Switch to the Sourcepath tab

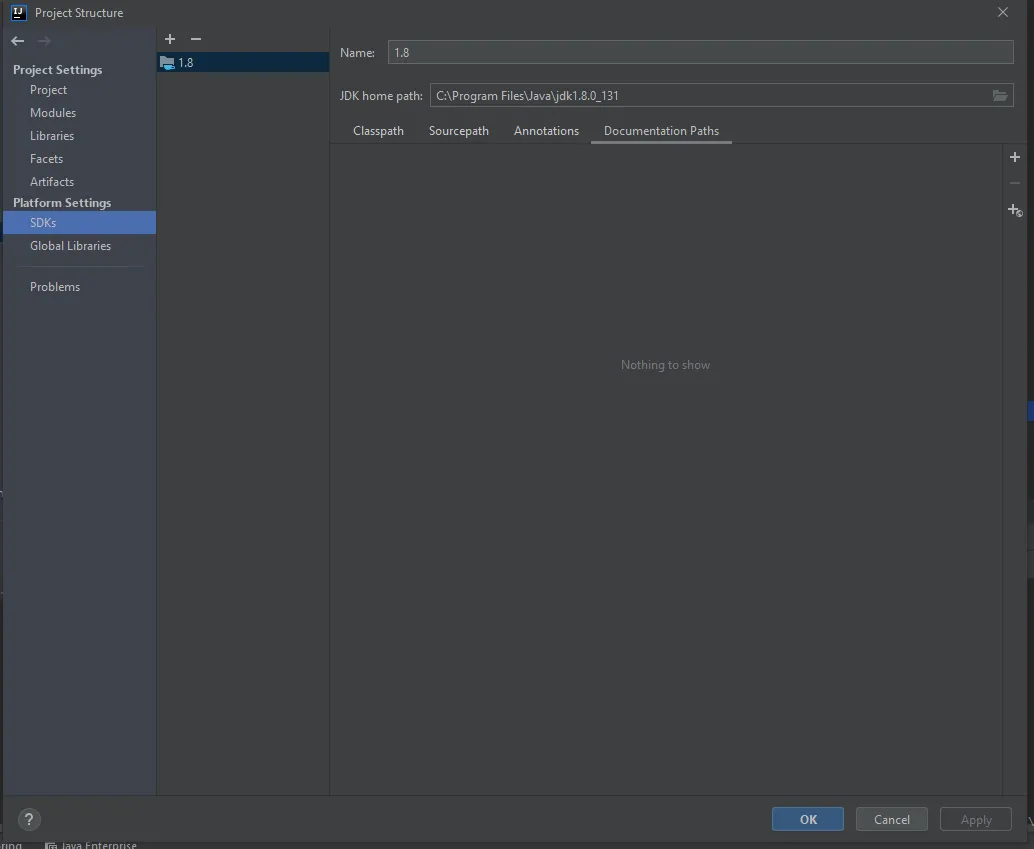459,131
